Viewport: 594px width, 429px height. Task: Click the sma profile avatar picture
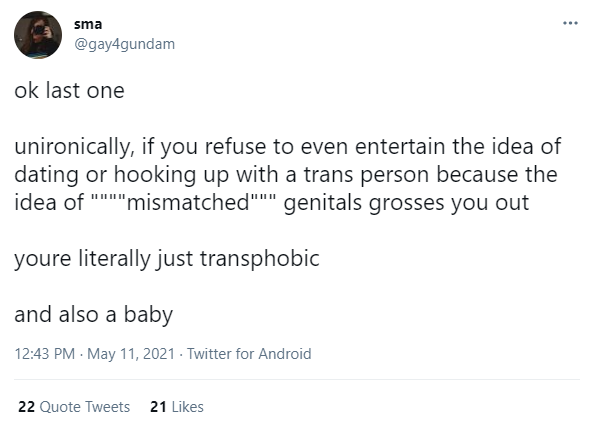coord(38,35)
